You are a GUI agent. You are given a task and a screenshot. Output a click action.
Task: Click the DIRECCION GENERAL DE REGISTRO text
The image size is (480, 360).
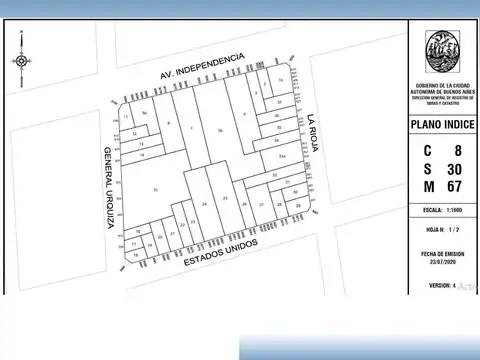tap(443, 98)
